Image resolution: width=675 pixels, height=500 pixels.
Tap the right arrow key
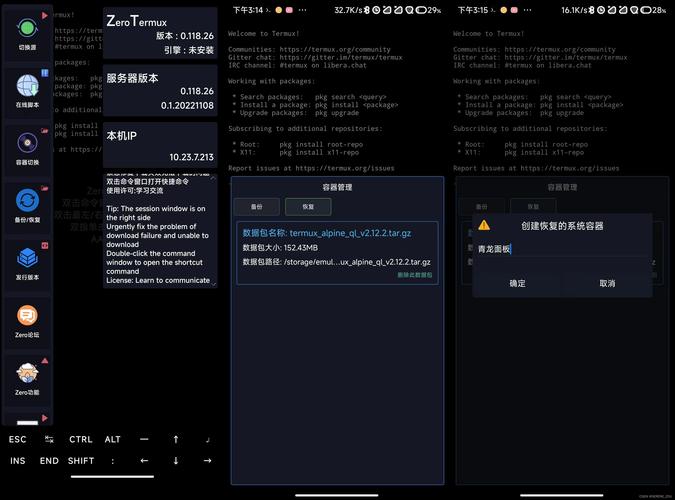pos(207,461)
